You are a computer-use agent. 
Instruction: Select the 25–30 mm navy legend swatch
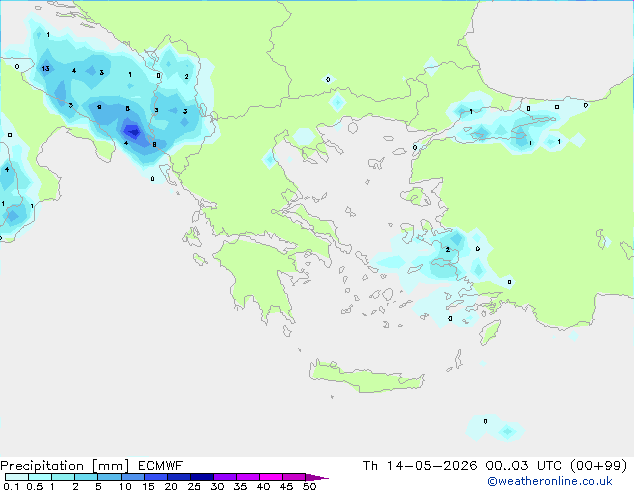click(202, 477)
